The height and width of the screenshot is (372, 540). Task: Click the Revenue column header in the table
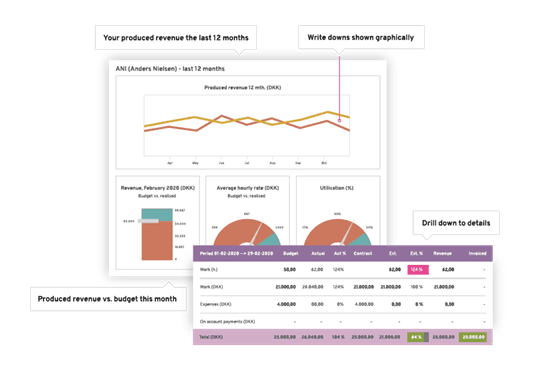(442, 254)
